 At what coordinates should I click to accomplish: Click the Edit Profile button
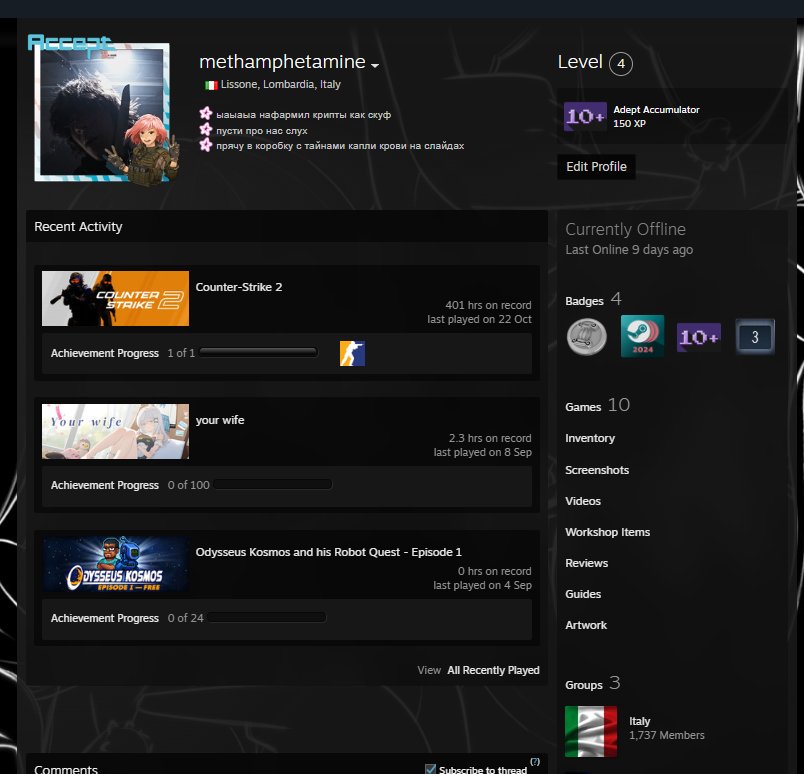(596, 167)
